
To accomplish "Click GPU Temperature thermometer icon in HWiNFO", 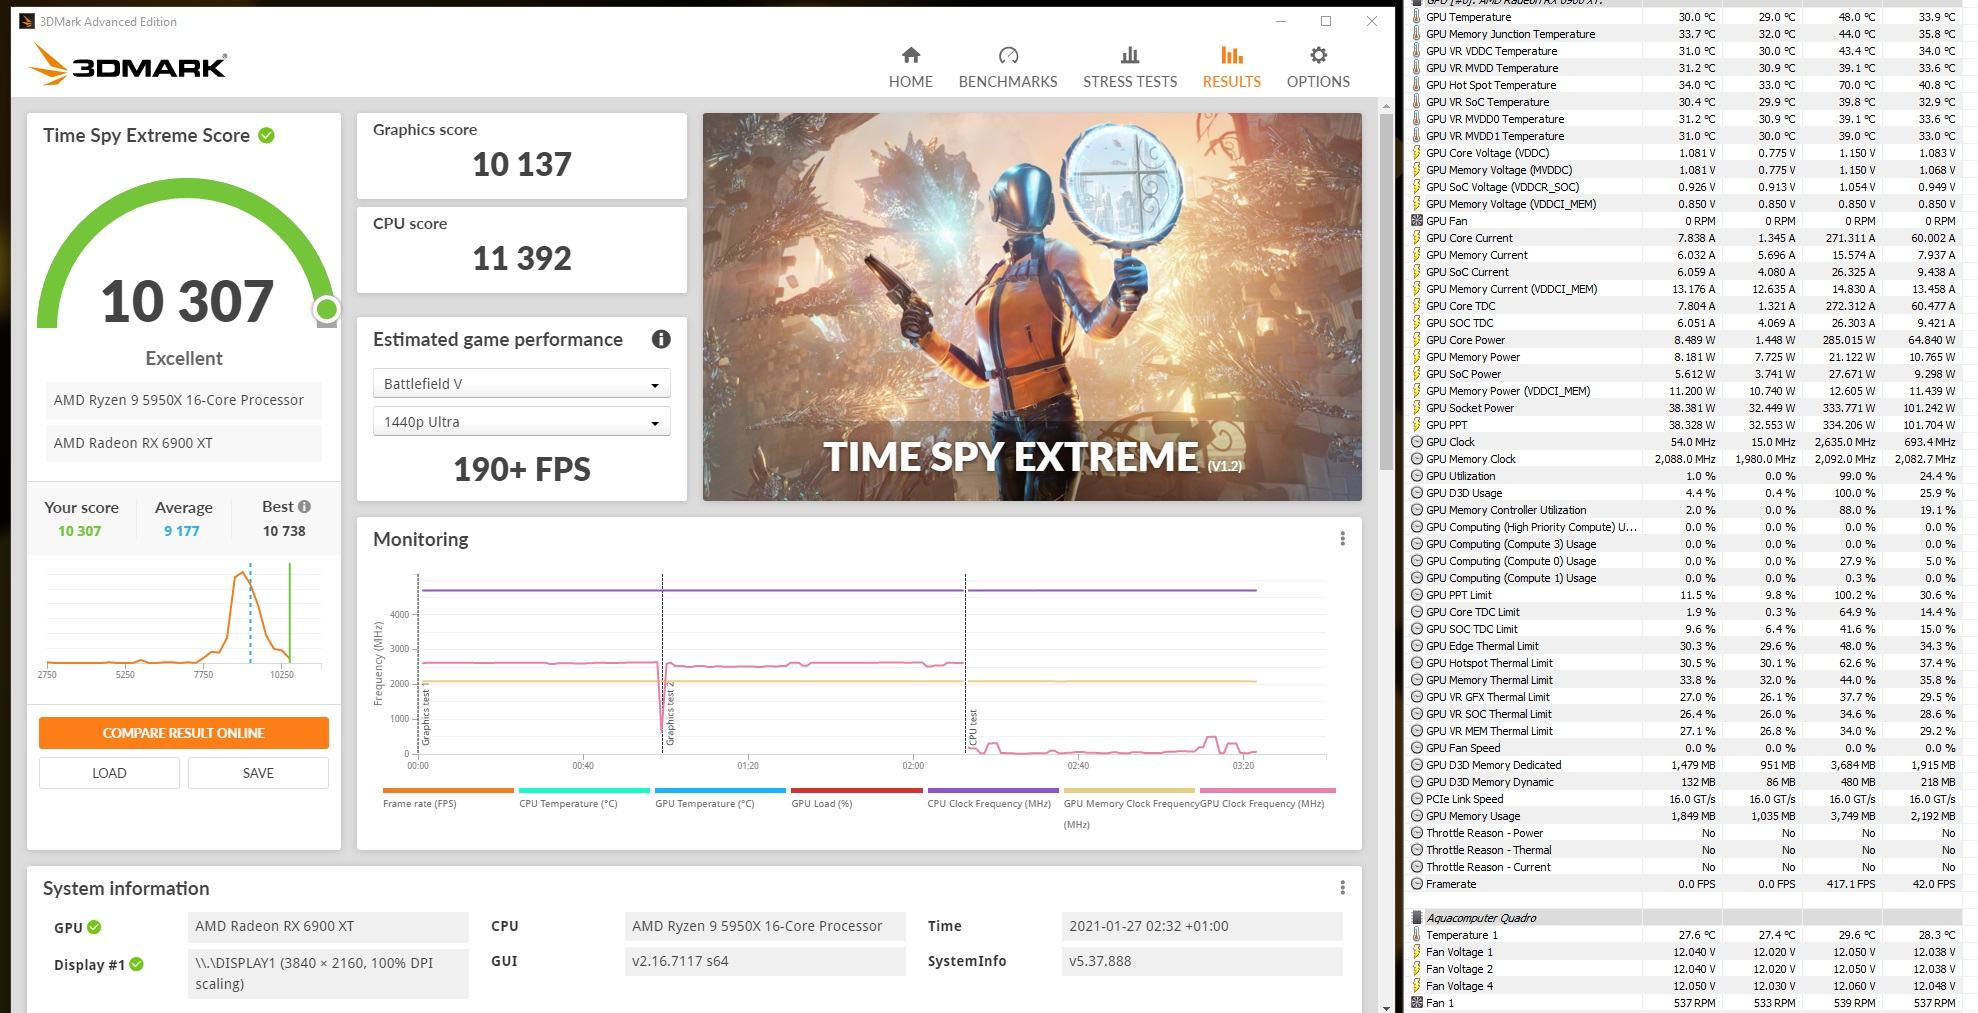I will [x=1416, y=17].
